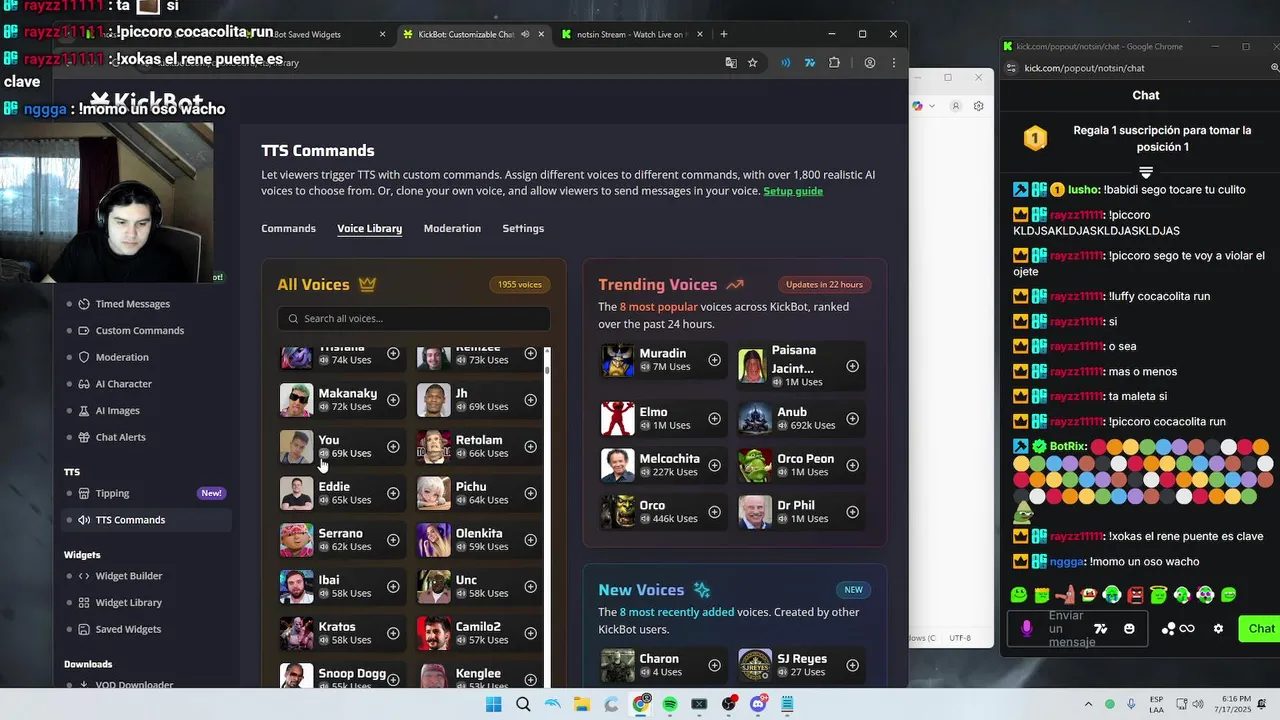Open AI Character in sidebar
This screenshot has width=1280, height=720.
(124, 384)
